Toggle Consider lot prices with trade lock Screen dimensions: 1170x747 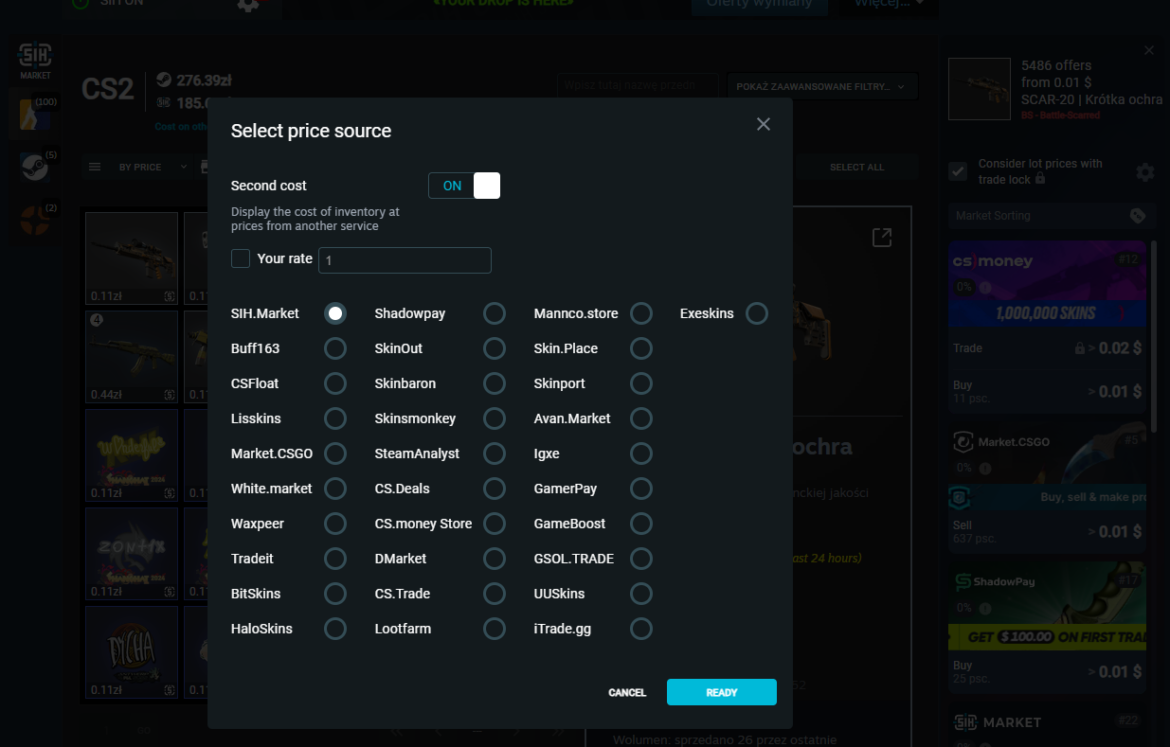click(x=958, y=172)
